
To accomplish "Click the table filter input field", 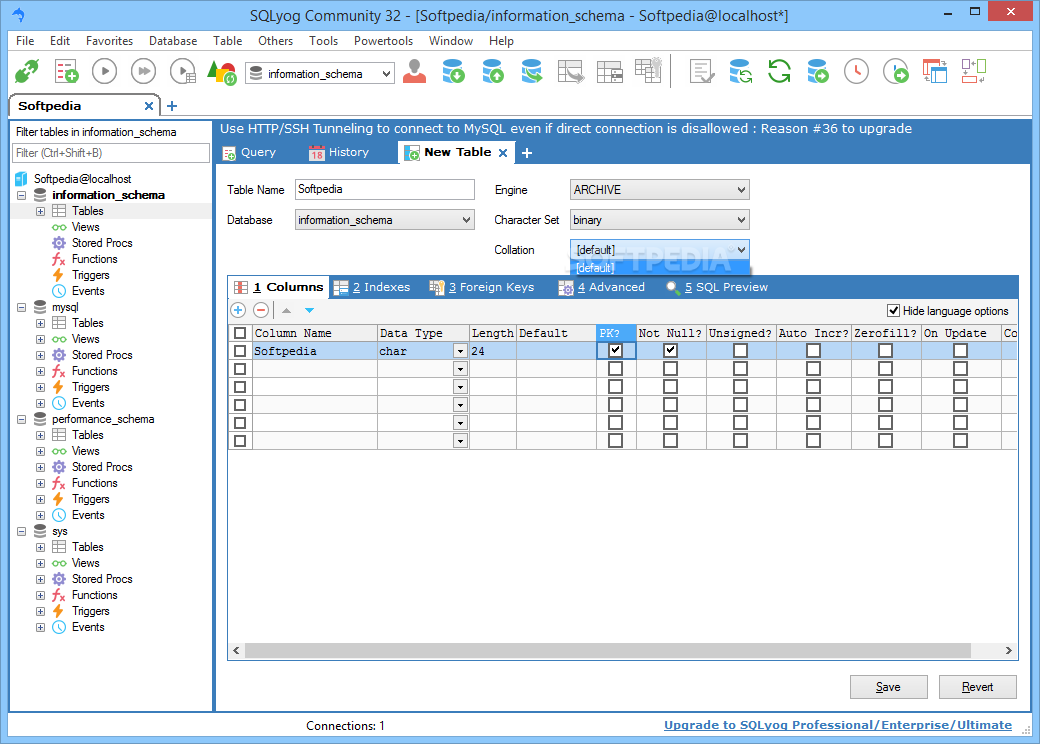I will point(111,153).
